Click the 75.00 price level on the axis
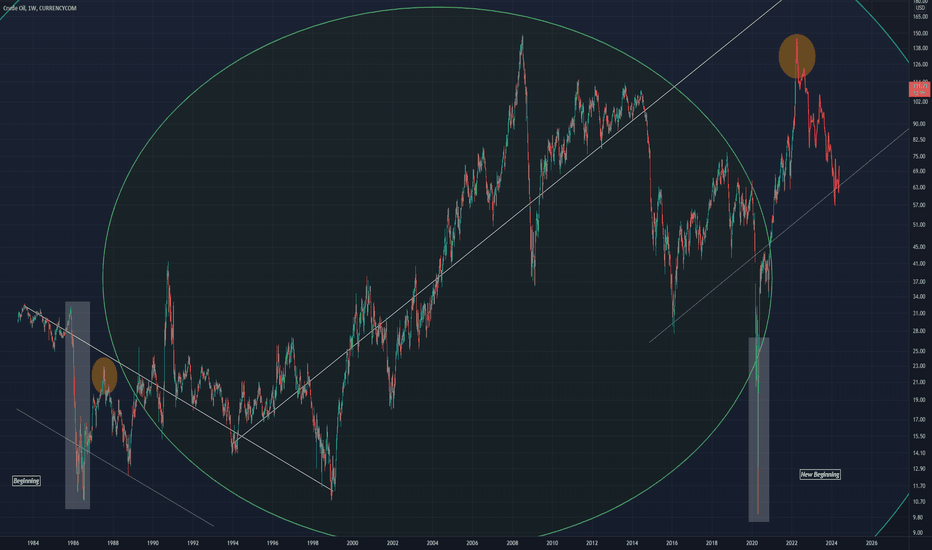Image resolution: width=932 pixels, height=550 pixels. point(920,156)
